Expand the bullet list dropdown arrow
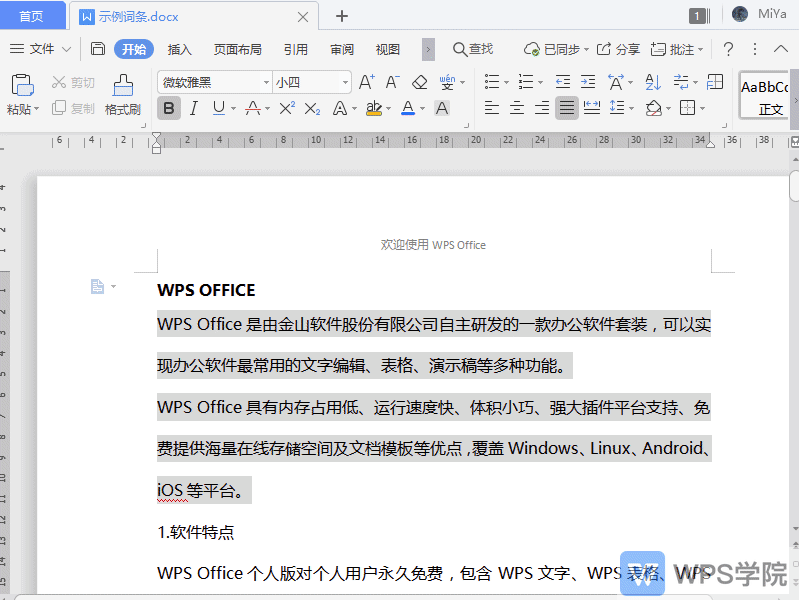Viewport: 799px width, 600px height. pos(507,82)
